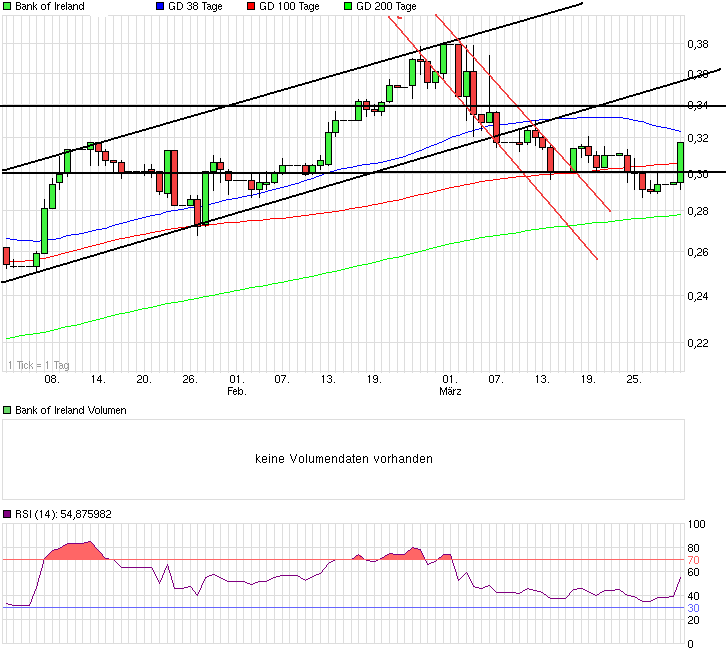Click the Bank of Ireland Volumen legend square
Viewport: 726px width, 652px height.
(6, 410)
